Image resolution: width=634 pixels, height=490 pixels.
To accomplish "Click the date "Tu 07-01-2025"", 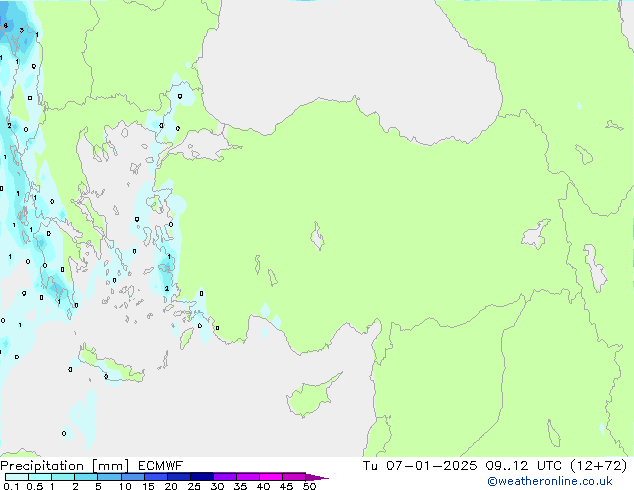I will (420, 466).
